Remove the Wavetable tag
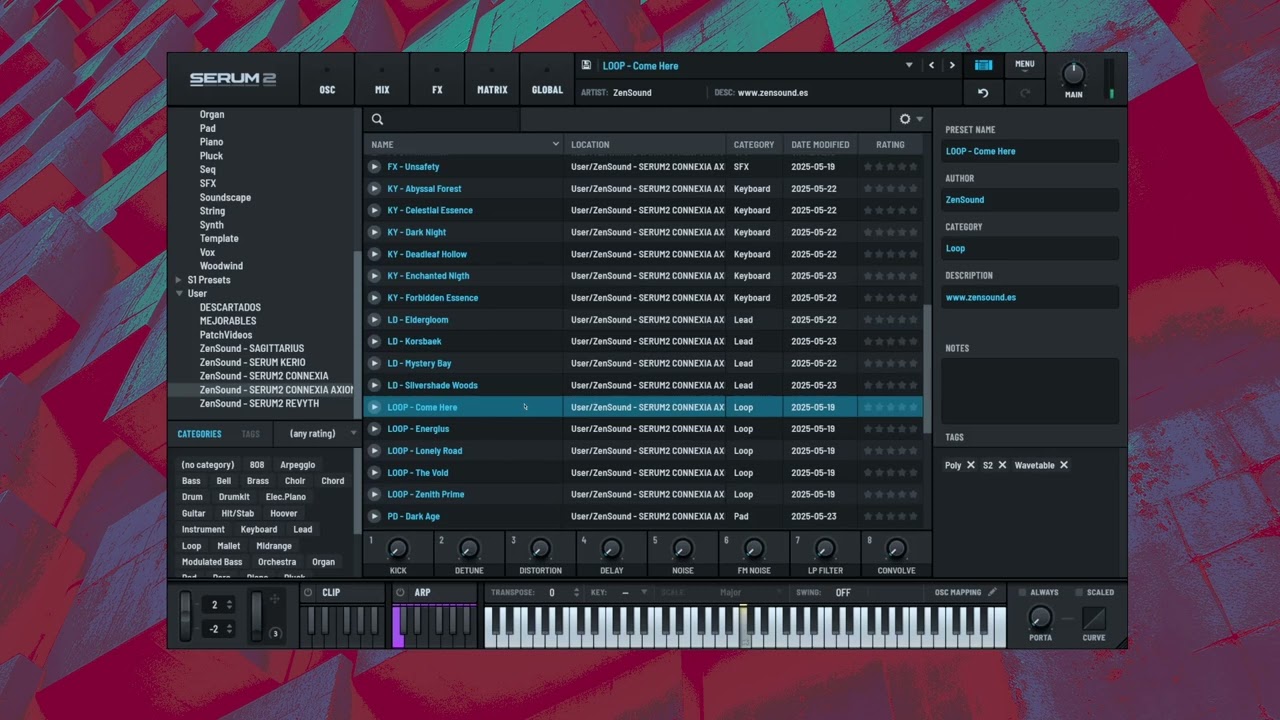The image size is (1280, 720). click(1063, 465)
